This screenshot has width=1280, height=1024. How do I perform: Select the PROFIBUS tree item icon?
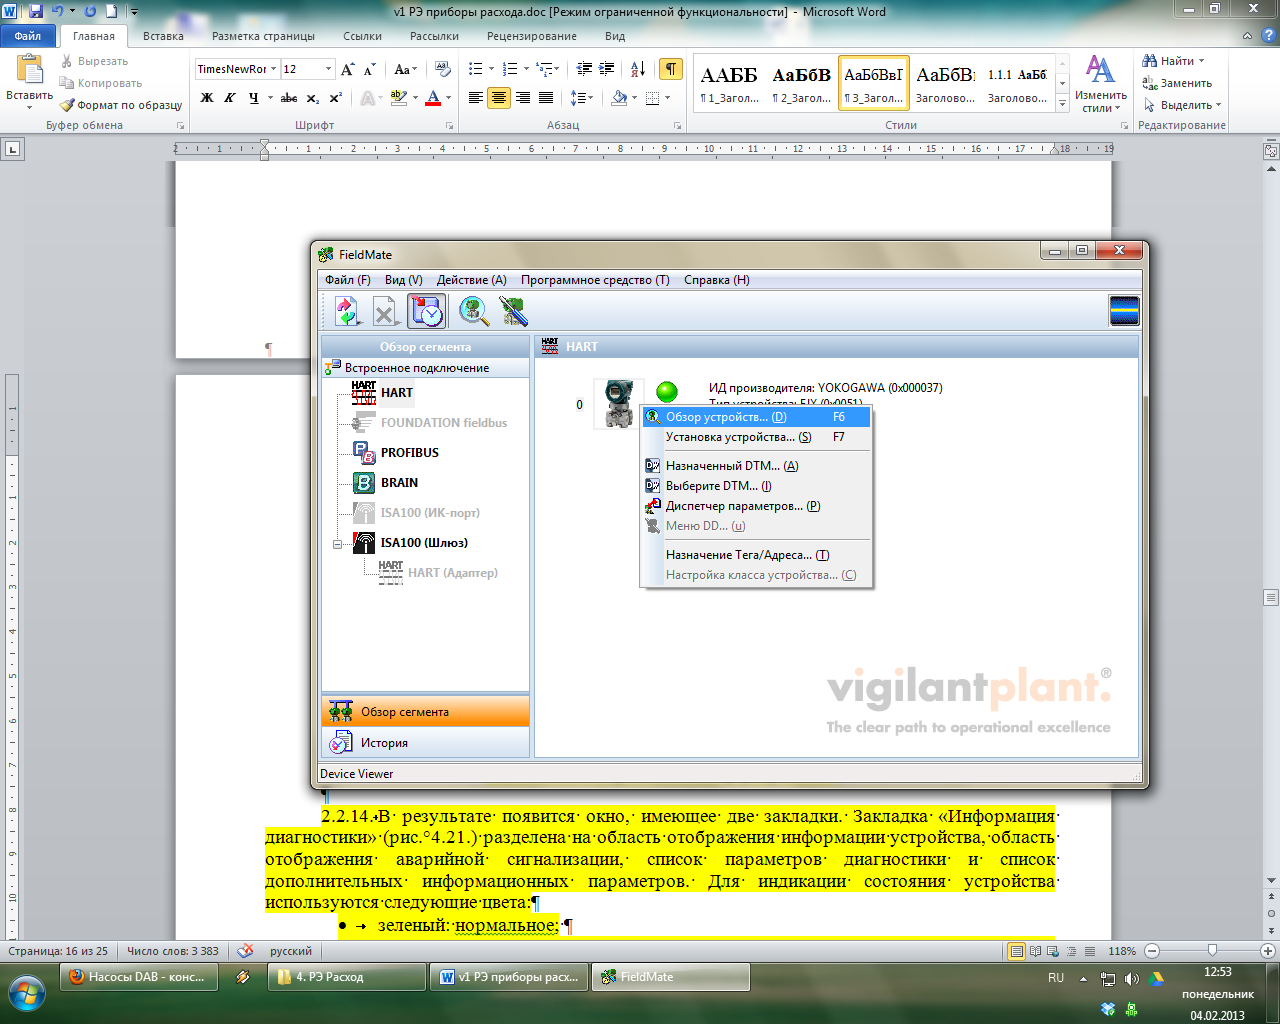click(x=364, y=453)
